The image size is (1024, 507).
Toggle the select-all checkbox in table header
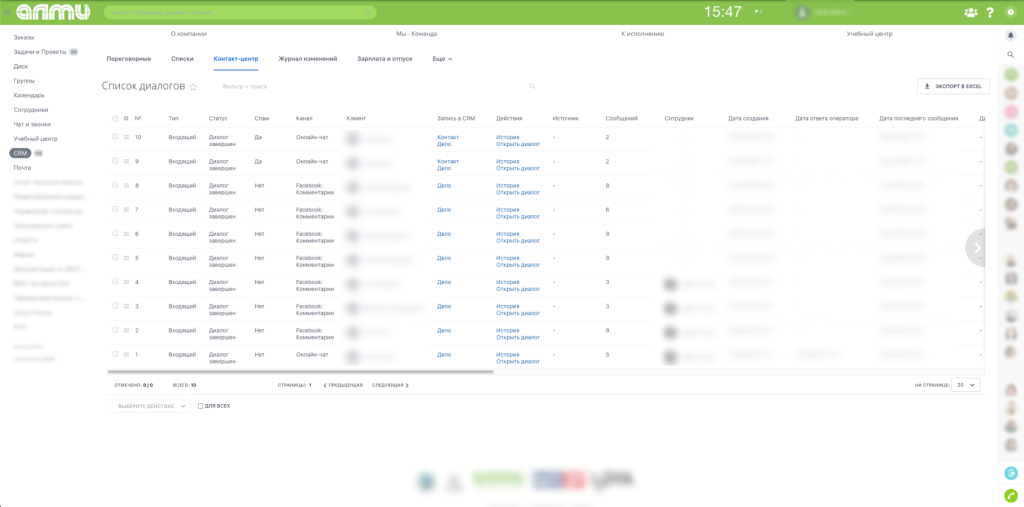(x=116, y=118)
